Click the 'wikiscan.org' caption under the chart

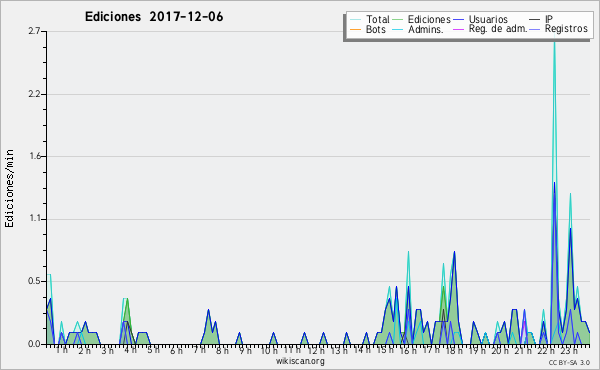coord(300,361)
